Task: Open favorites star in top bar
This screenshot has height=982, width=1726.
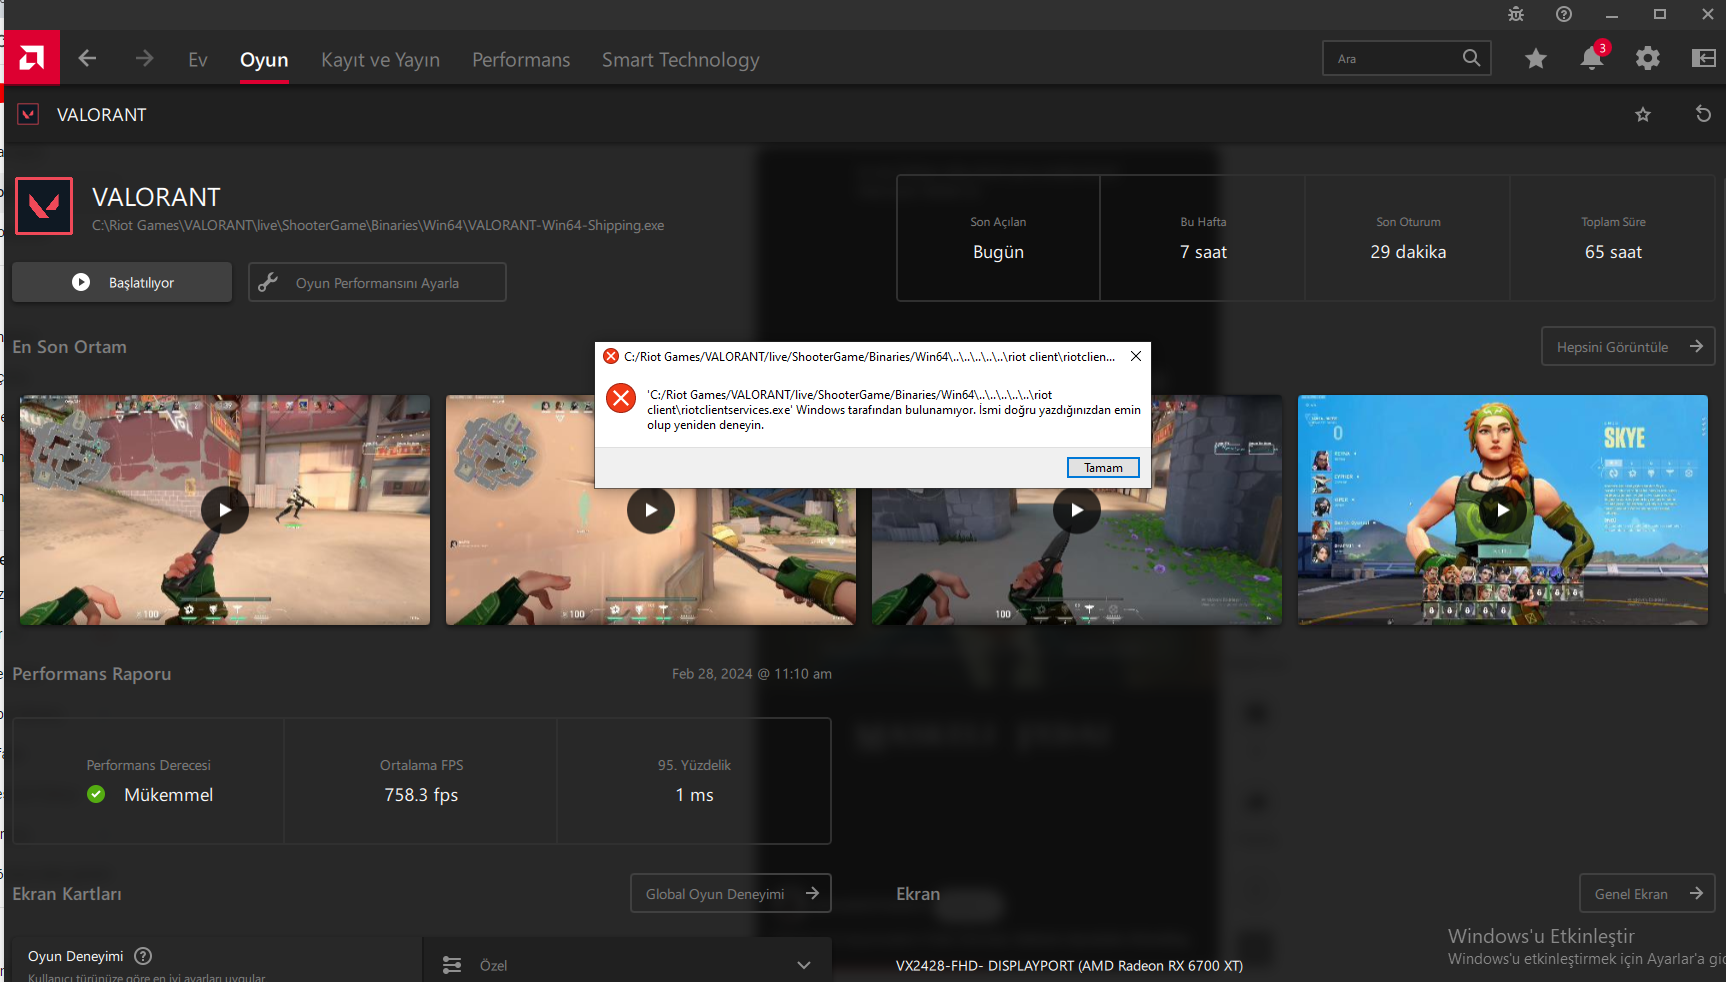Action: (1536, 59)
